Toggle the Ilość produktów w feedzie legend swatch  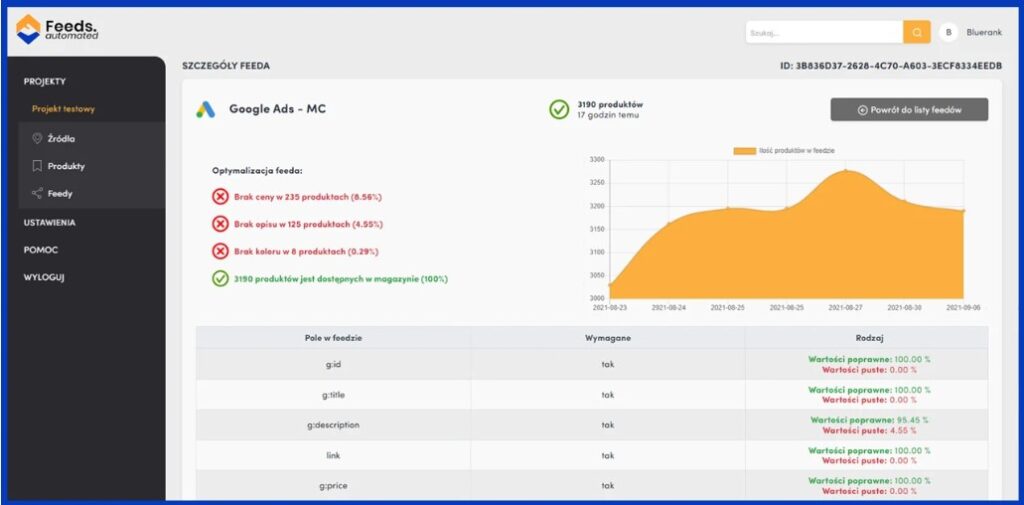tap(744, 151)
